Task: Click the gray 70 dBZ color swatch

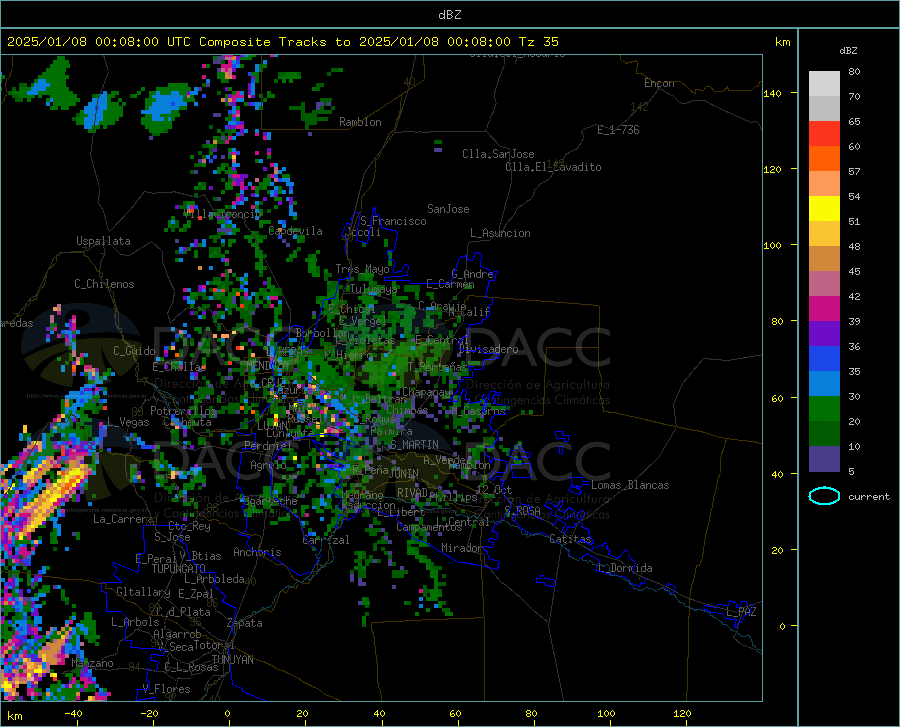Action: (x=824, y=108)
